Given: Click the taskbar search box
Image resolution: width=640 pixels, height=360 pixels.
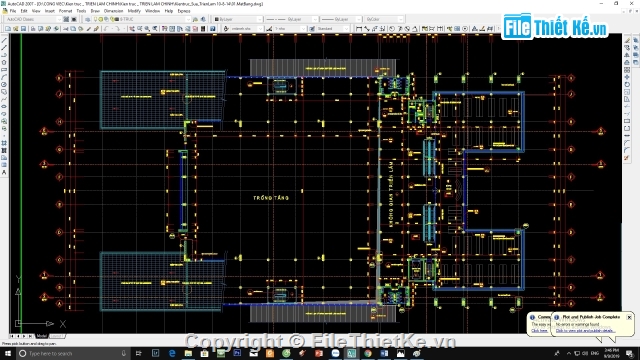Looking at the screenshot, I should [x=73, y=353].
